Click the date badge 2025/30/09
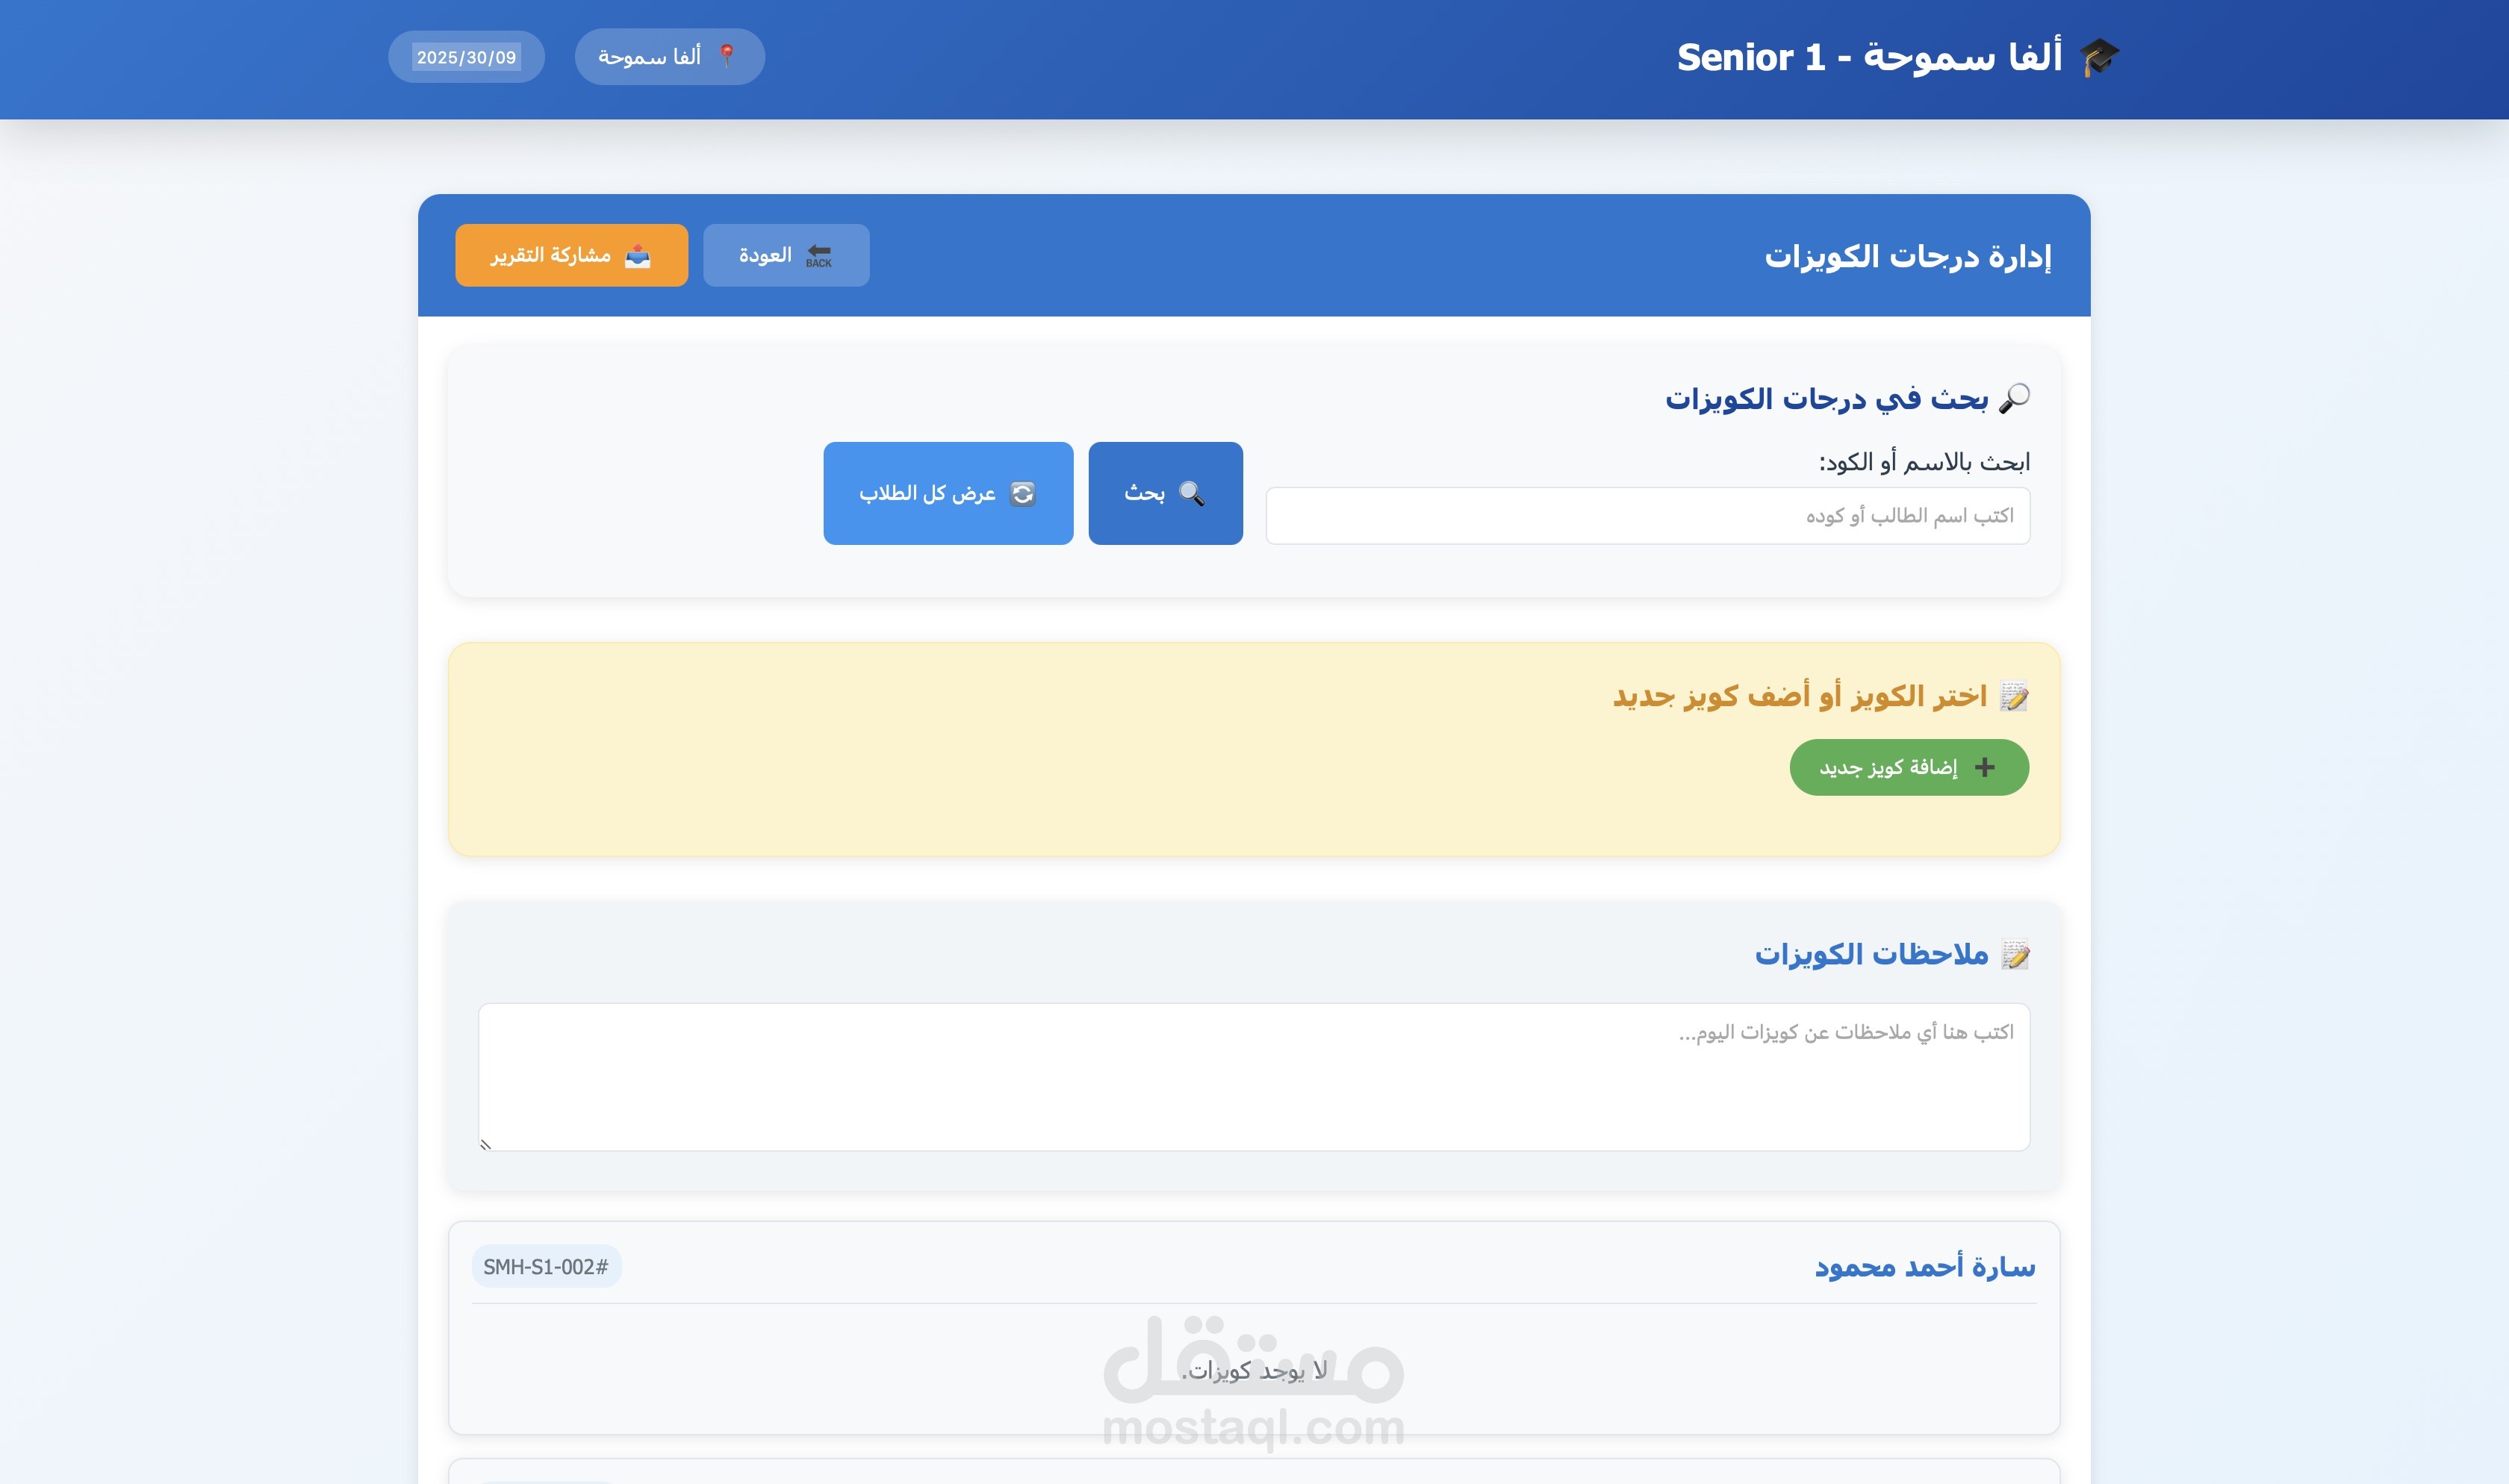This screenshot has width=2509, height=1484. coord(466,57)
